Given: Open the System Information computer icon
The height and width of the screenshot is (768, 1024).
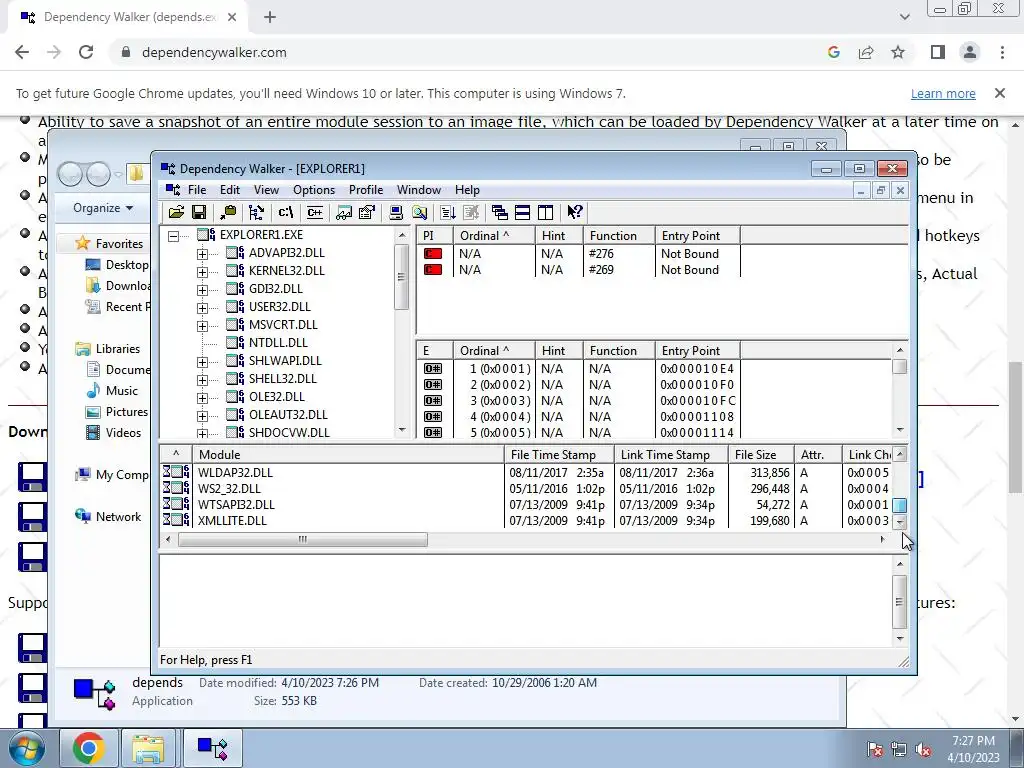Looking at the screenshot, I should pos(396,212).
